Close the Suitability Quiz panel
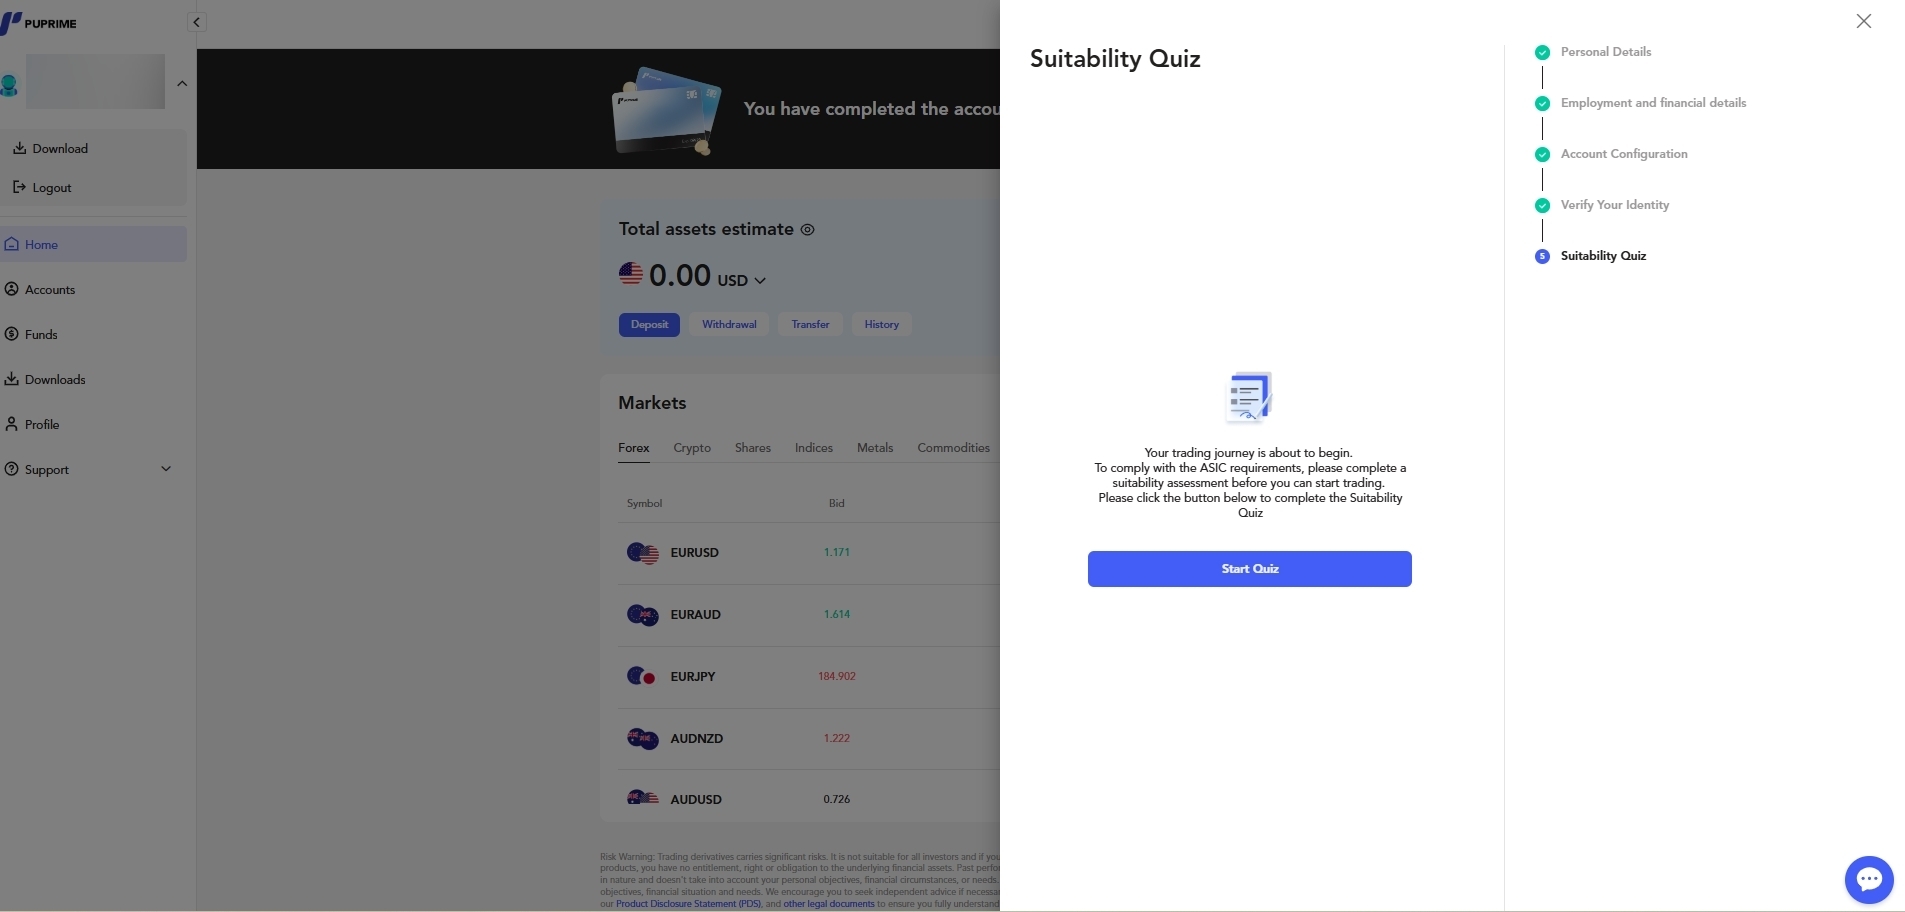1905x912 pixels. tap(1863, 21)
